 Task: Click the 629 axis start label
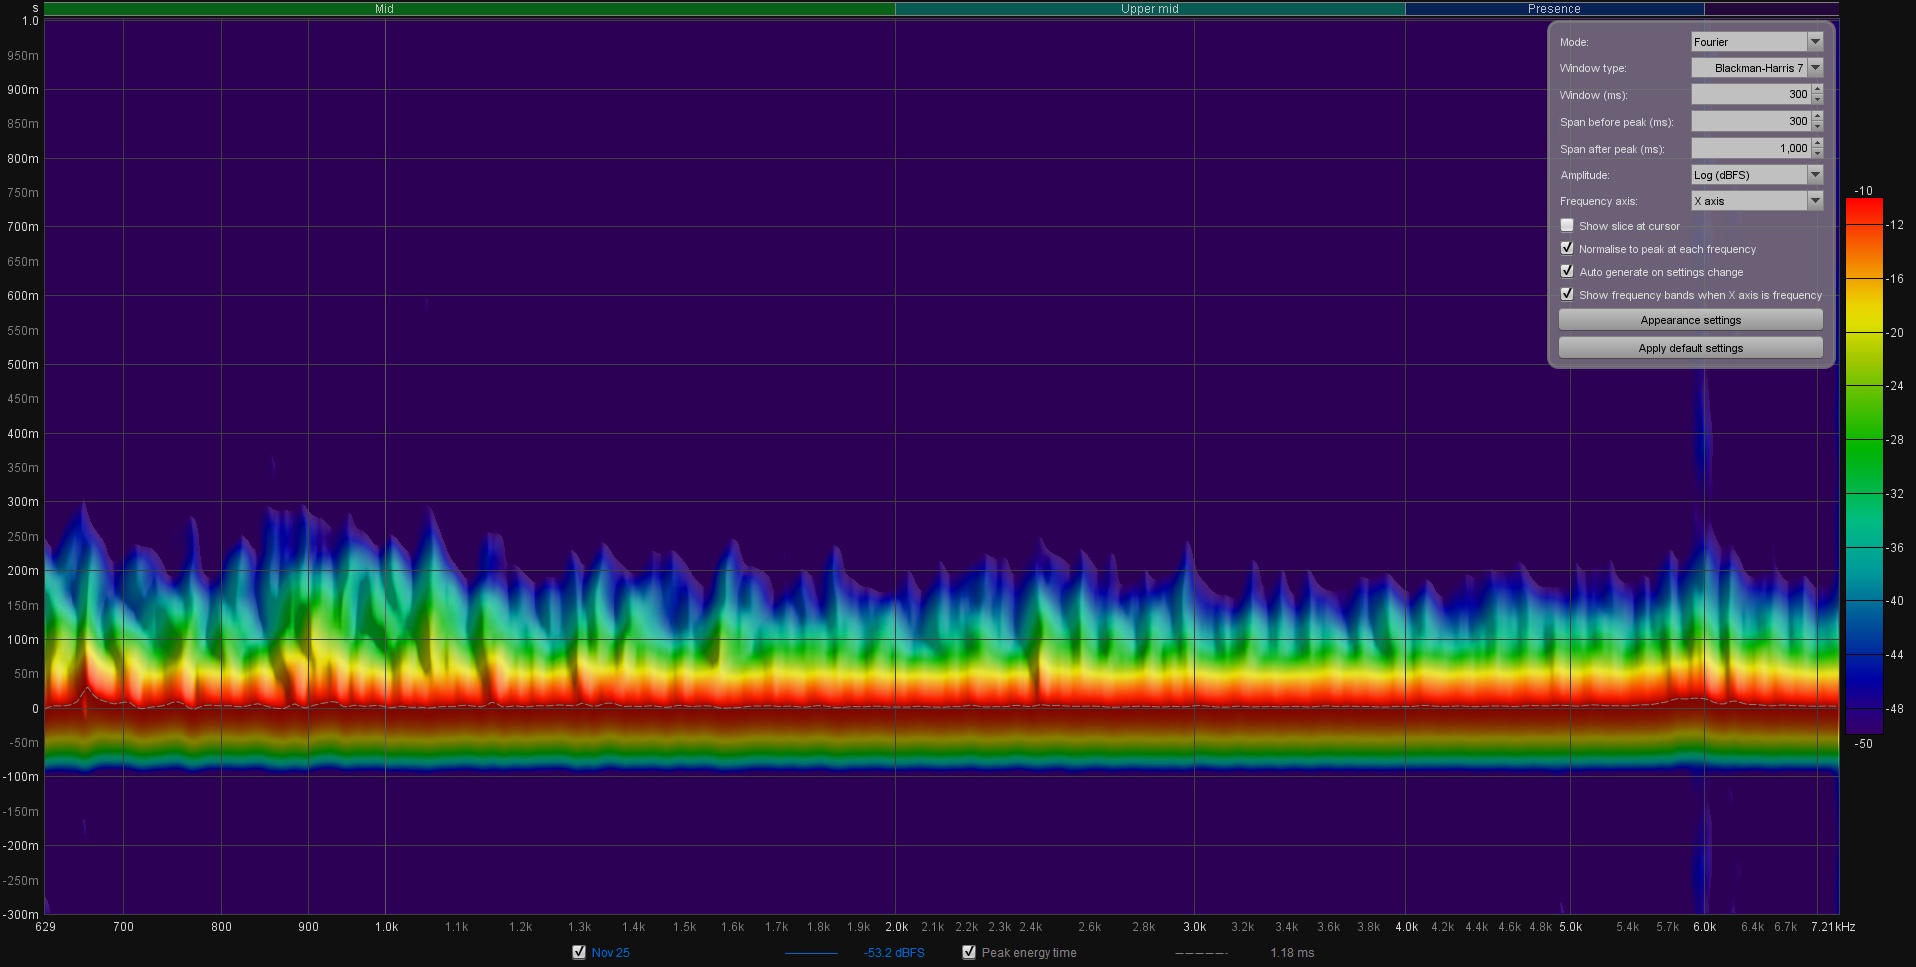(x=45, y=927)
